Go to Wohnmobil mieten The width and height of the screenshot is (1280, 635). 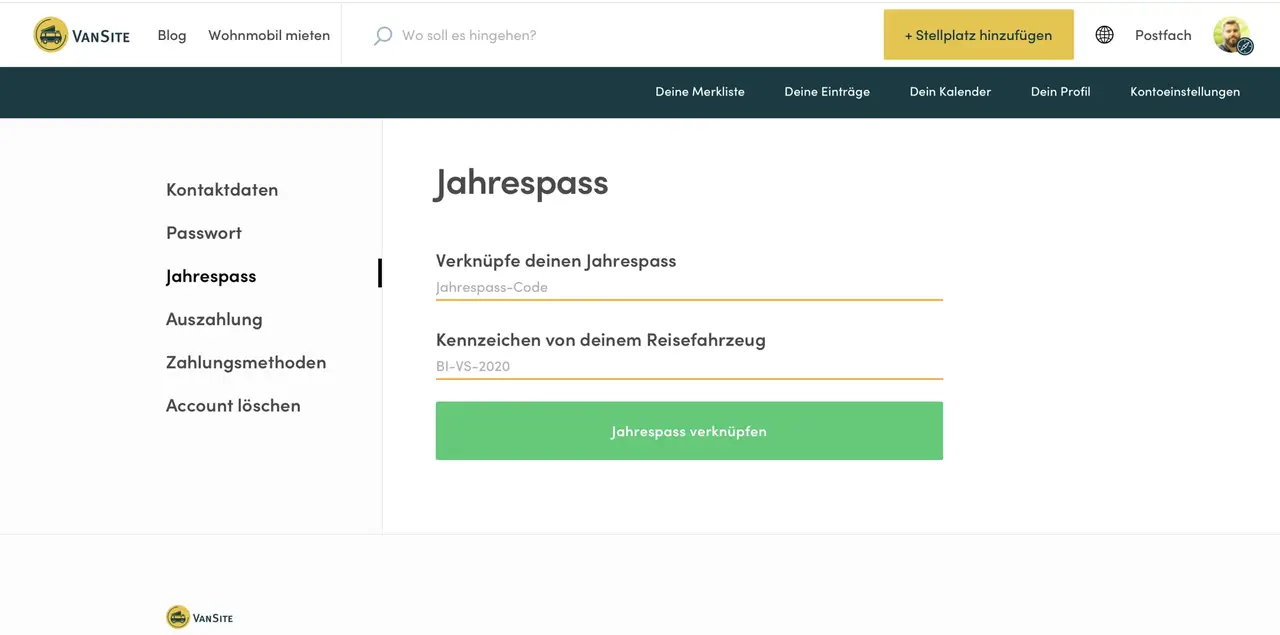[x=269, y=35]
